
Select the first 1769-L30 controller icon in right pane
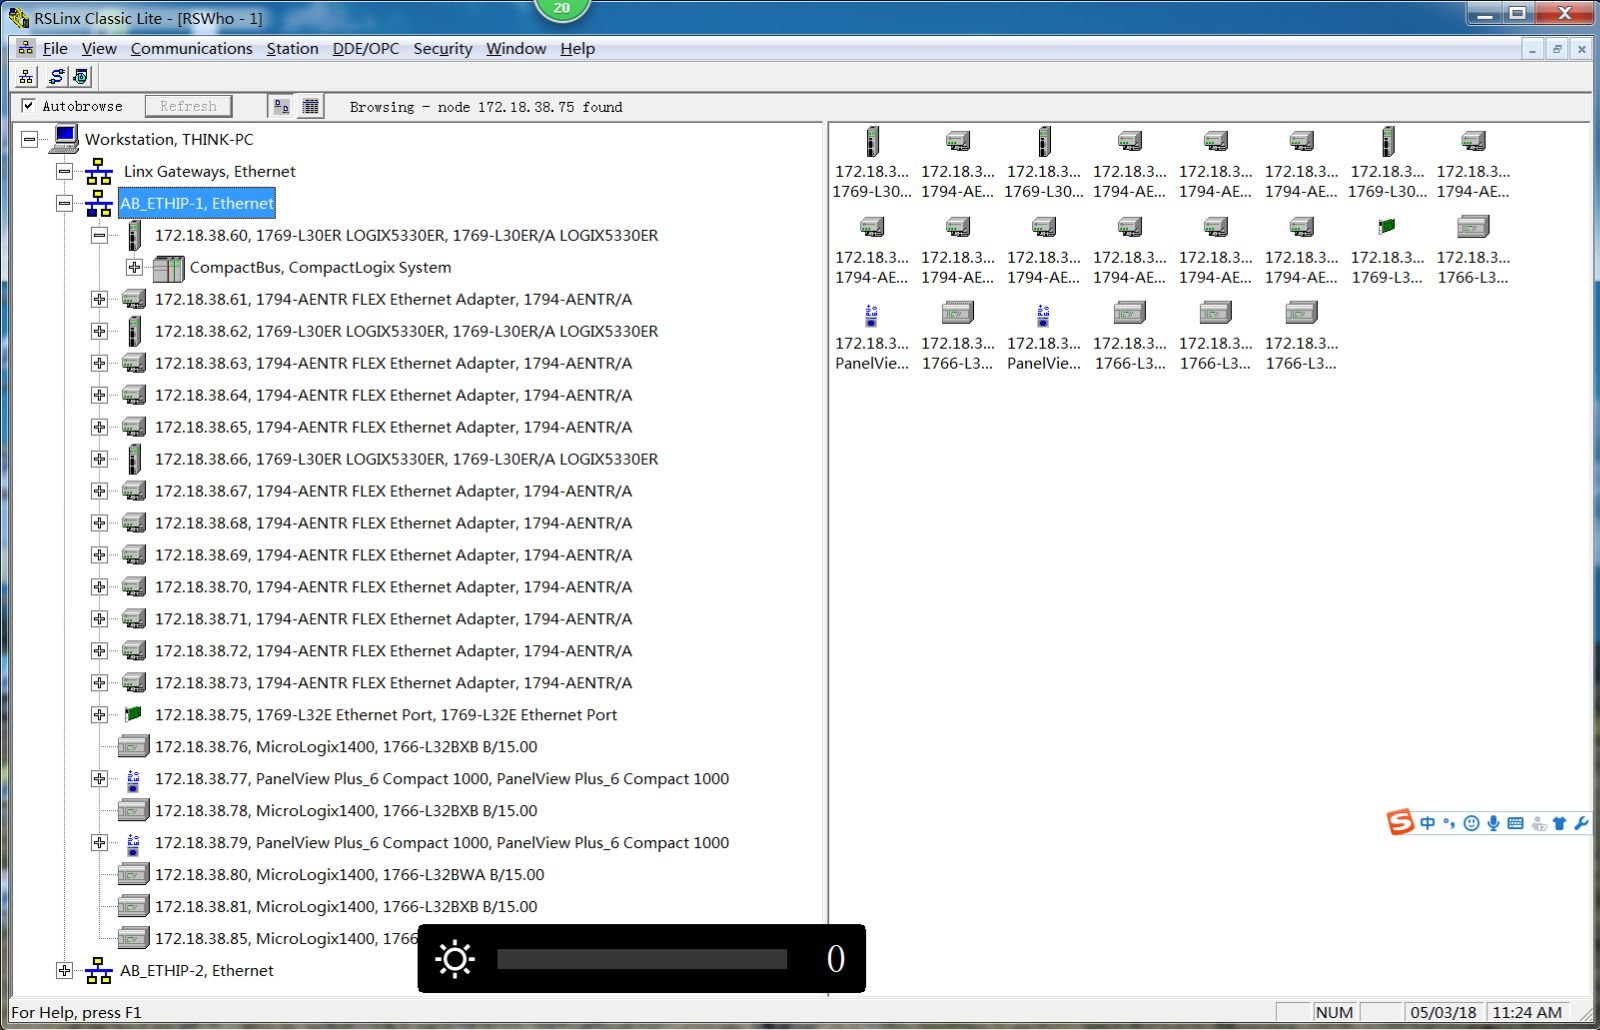tap(872, 142)
